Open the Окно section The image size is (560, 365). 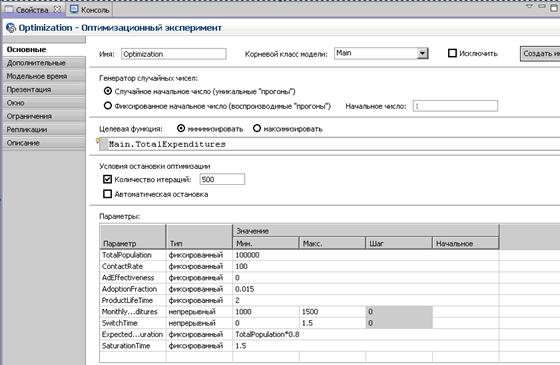tap(44, 103)
